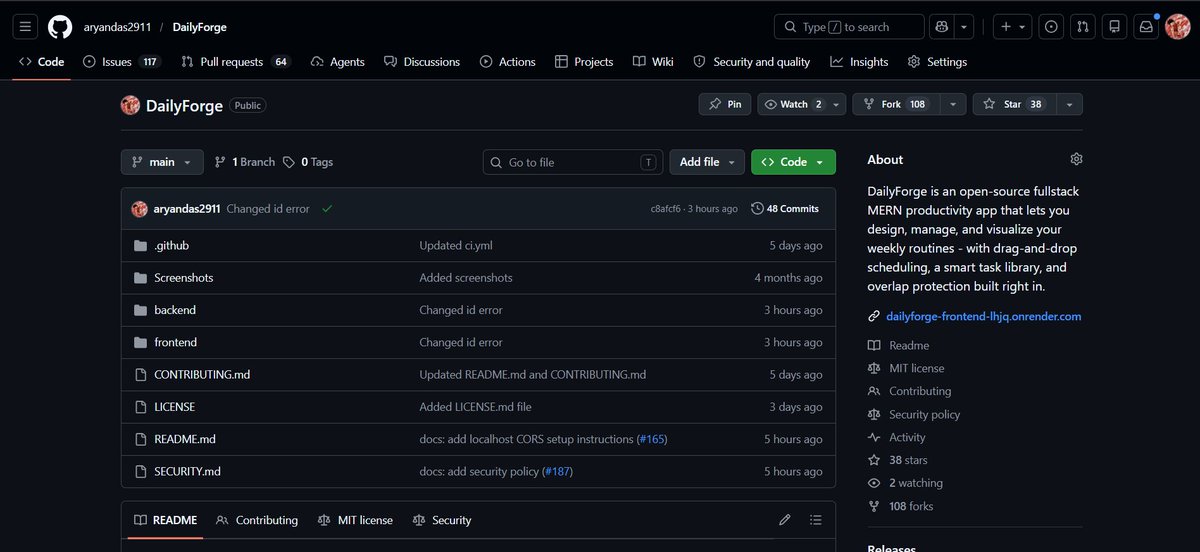Star the DailyForge repository

1013,104
